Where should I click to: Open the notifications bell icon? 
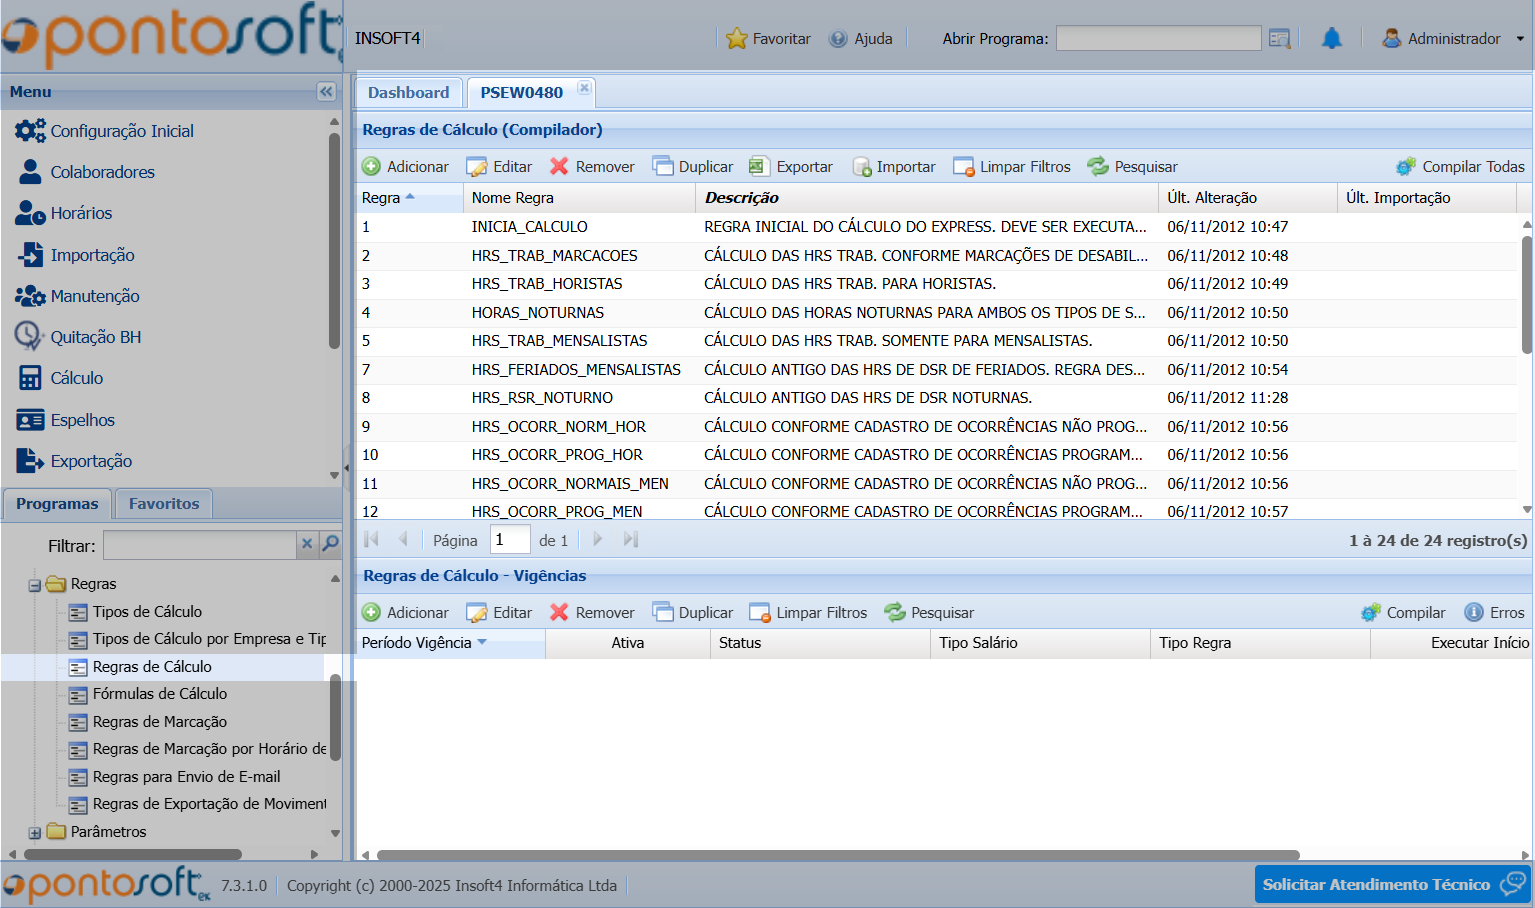pos(1331,39)
